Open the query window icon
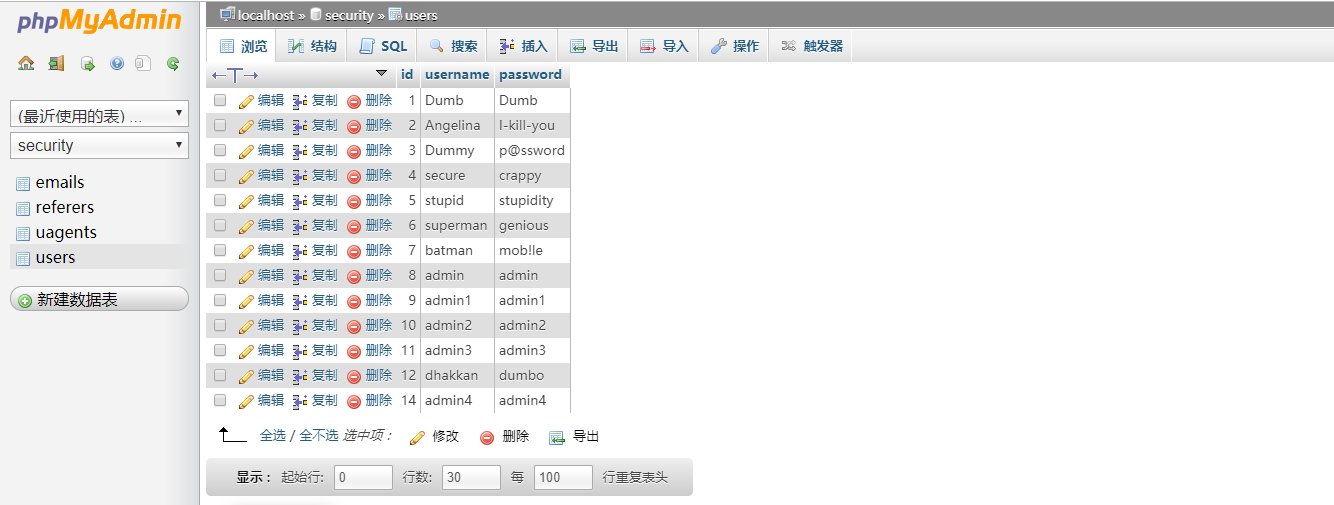1334x505 pixels. [87, 63]
